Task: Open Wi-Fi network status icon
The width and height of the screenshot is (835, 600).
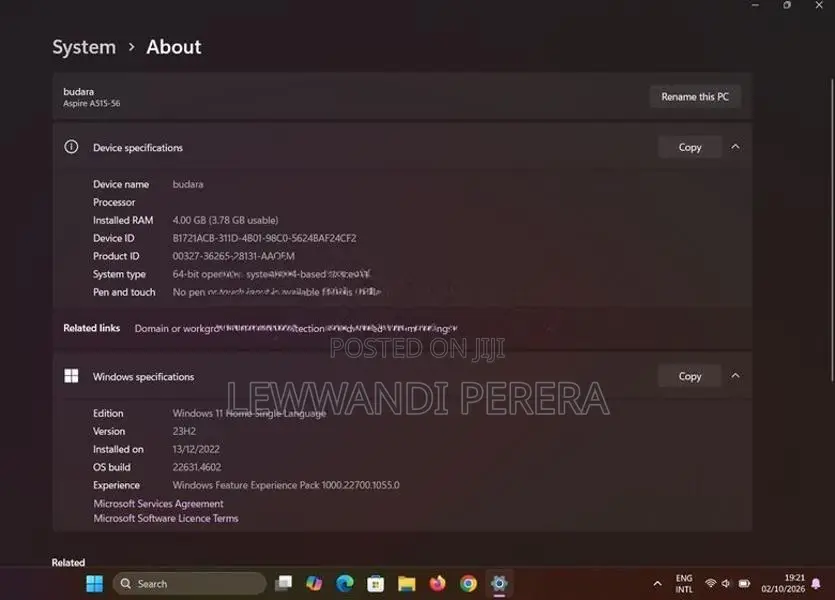Action: coord(710,583)
